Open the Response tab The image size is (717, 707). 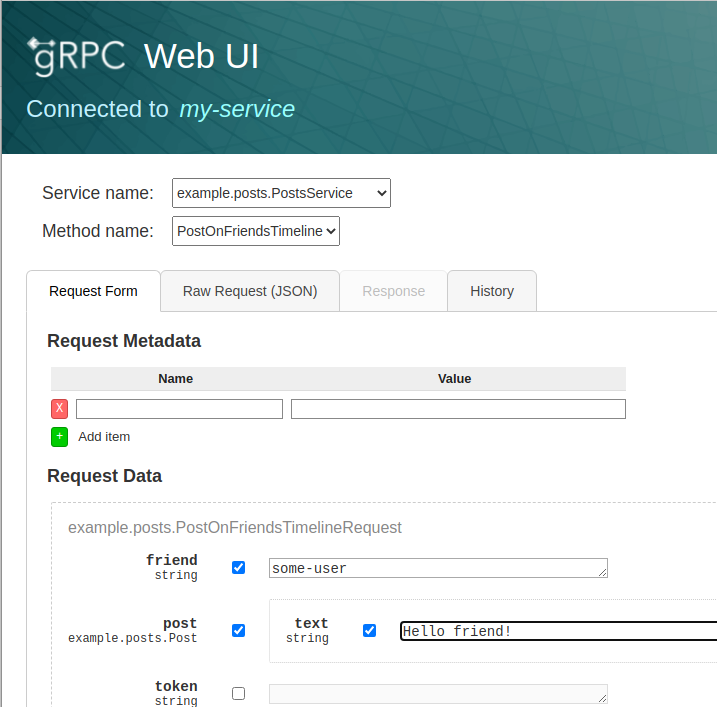[x=393, y=291]
